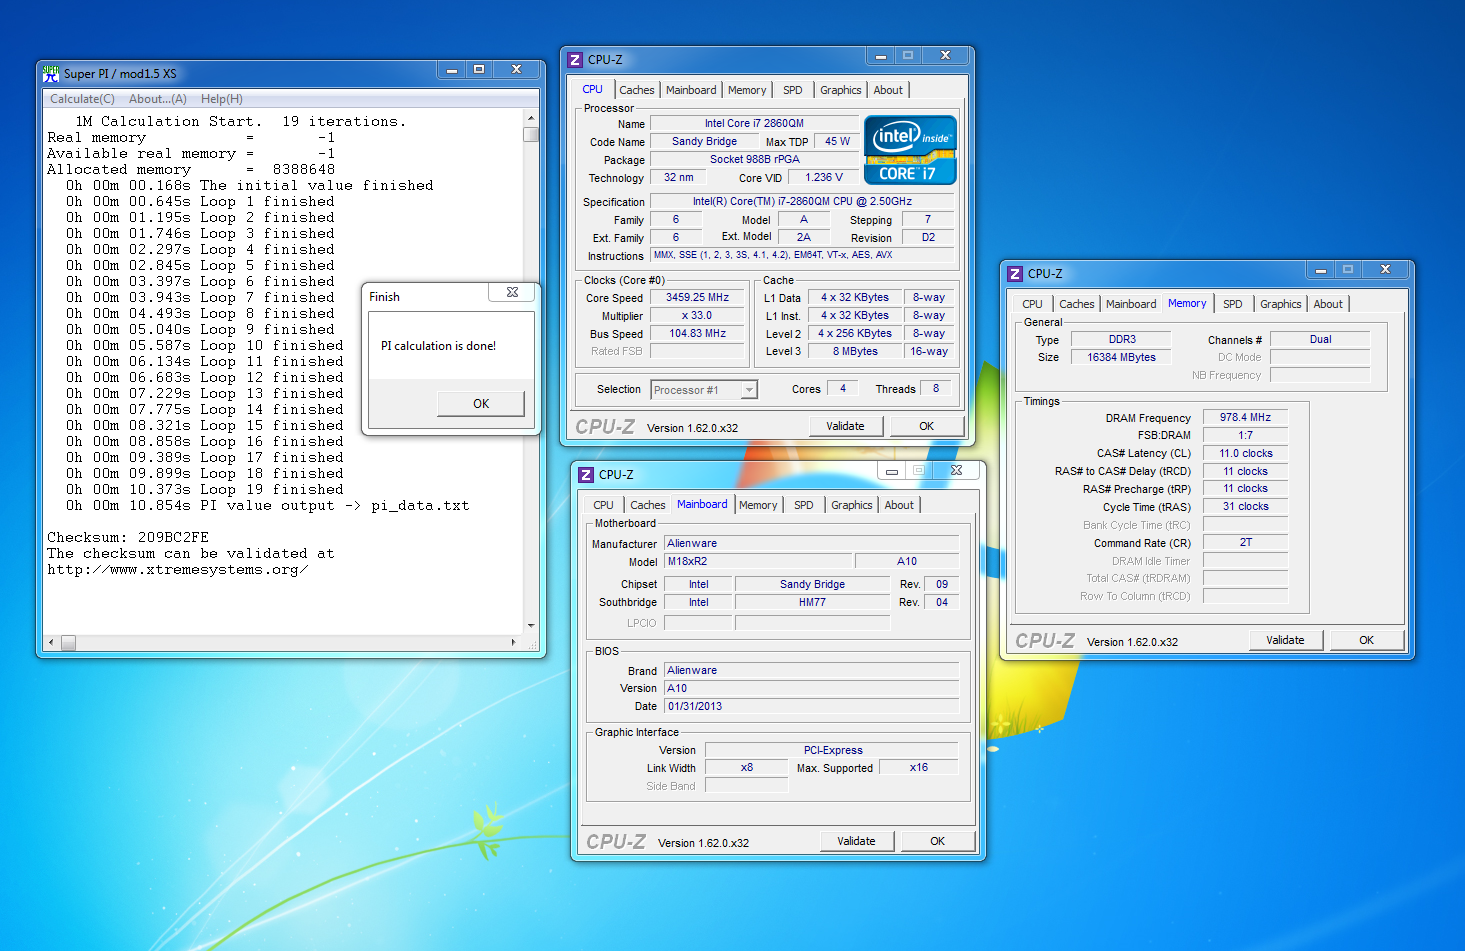This screenshot has width=1465, height=951.
Task: Click the Core Speed value 3459.25 MHz
Action: pos(697,297)
